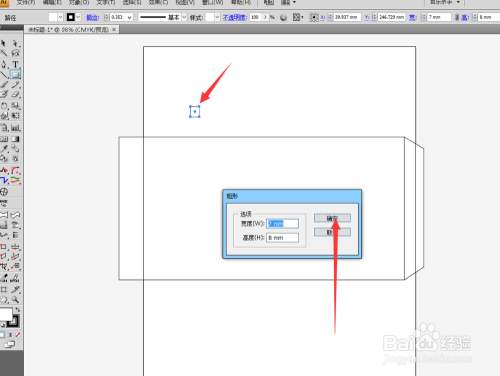Toggle constrain width and height proportions link

click(457, 17)
